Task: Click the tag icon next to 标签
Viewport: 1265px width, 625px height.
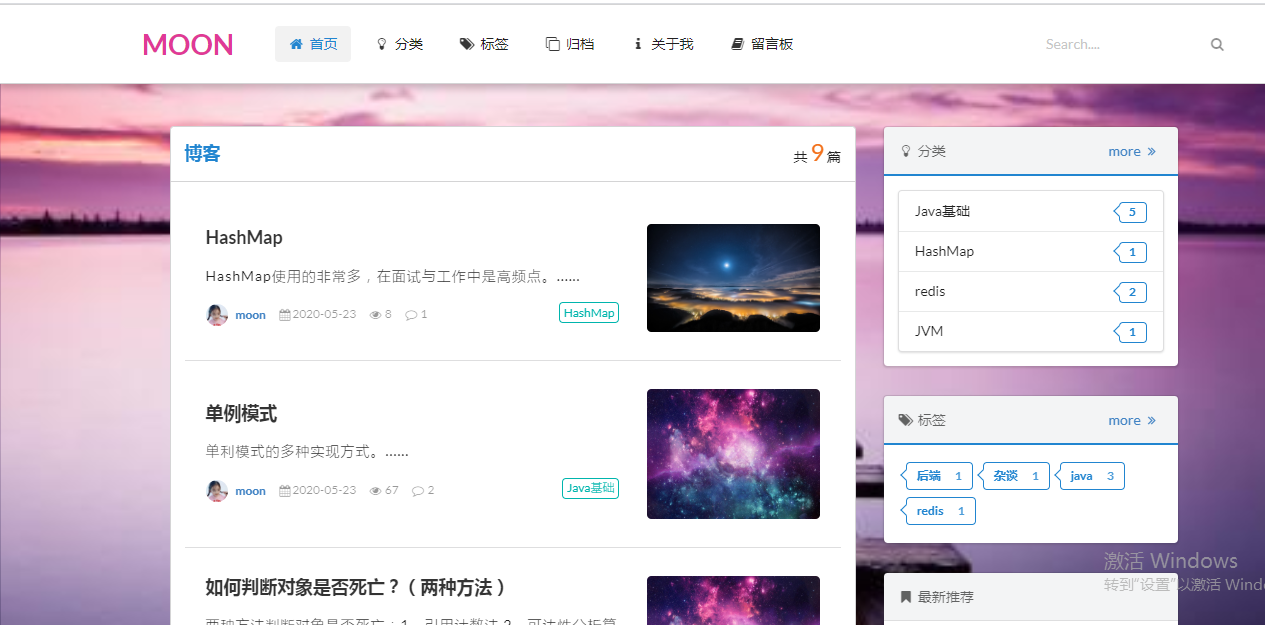Action: tap(464, 43)
